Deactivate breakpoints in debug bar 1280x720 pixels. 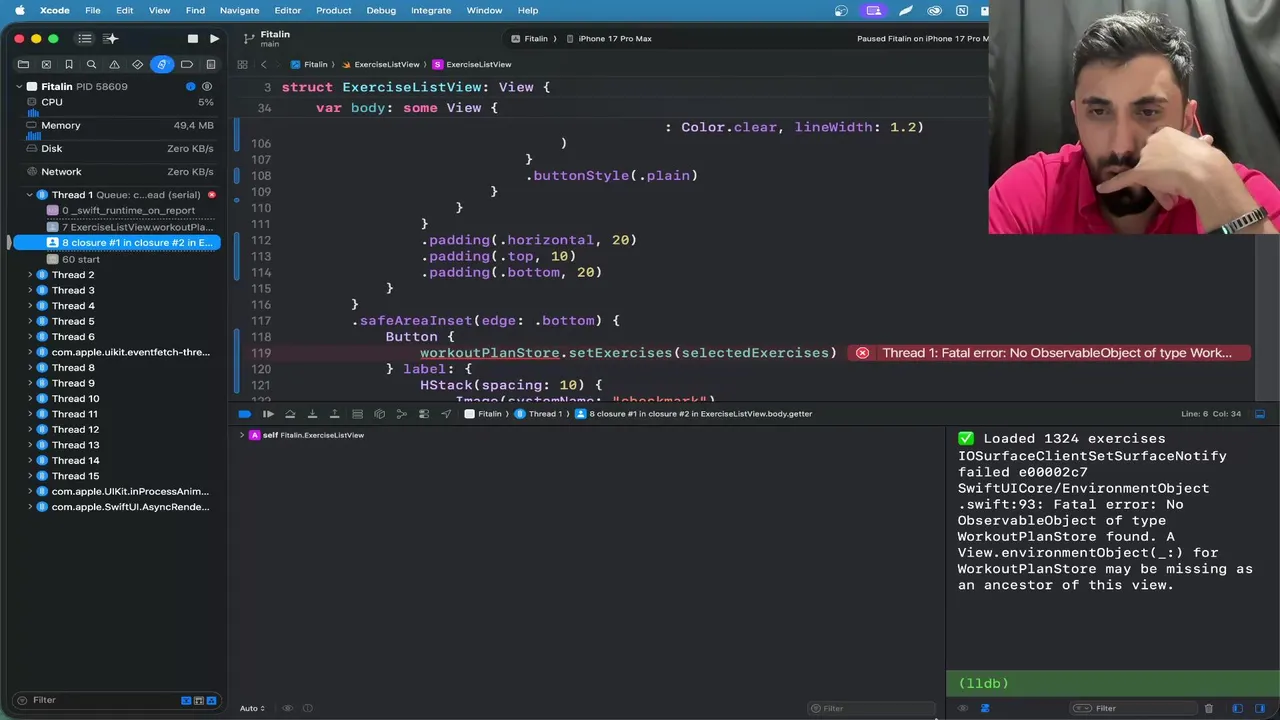(245, 414)
